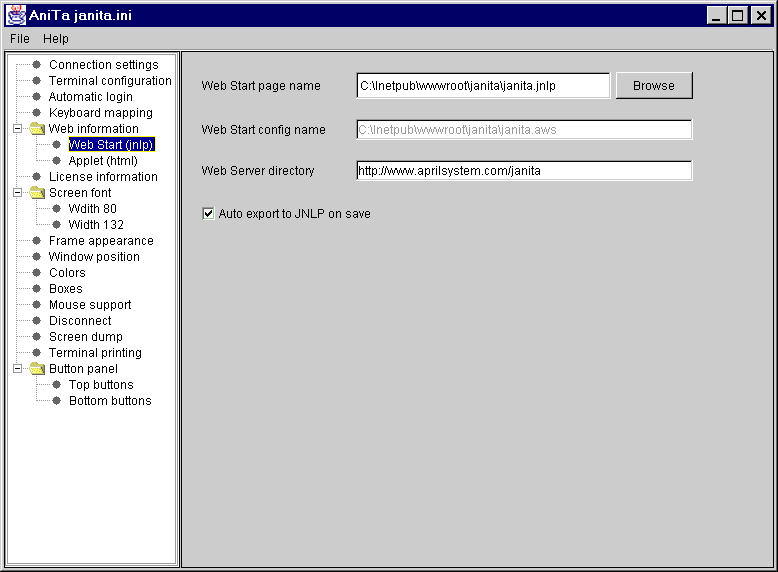Click the bullet icon beside Connection settings

point(36,64)
